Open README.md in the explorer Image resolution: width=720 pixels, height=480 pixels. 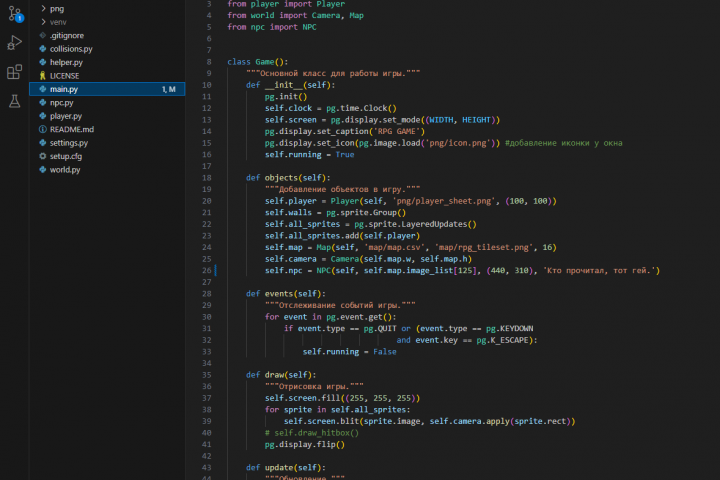click(72, 130)
